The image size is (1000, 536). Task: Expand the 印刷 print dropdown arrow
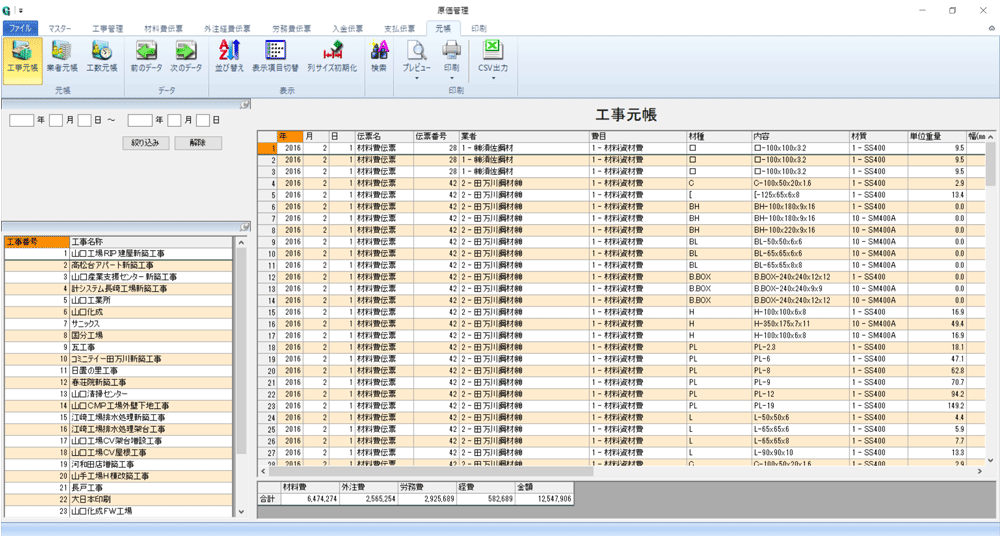pyautogui.click(x=452, y=78)
